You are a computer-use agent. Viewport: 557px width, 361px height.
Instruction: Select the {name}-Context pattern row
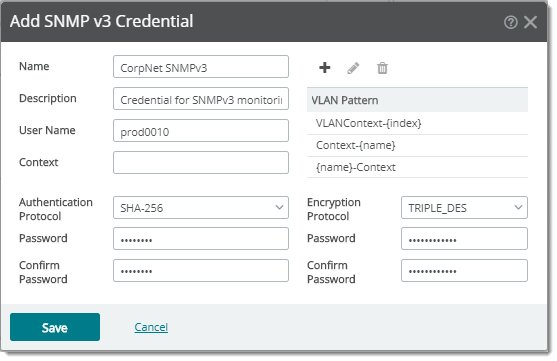tap(417, 167)
